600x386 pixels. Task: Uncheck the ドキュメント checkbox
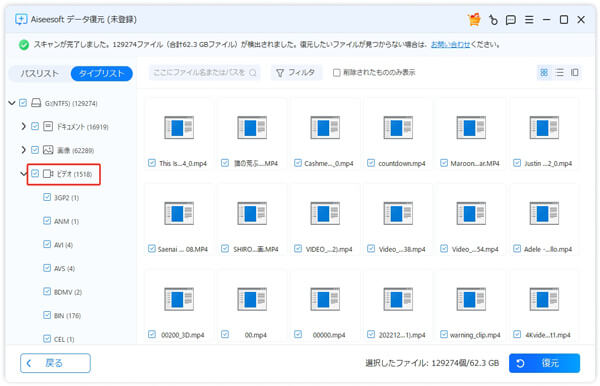click(x=35, y=126)
